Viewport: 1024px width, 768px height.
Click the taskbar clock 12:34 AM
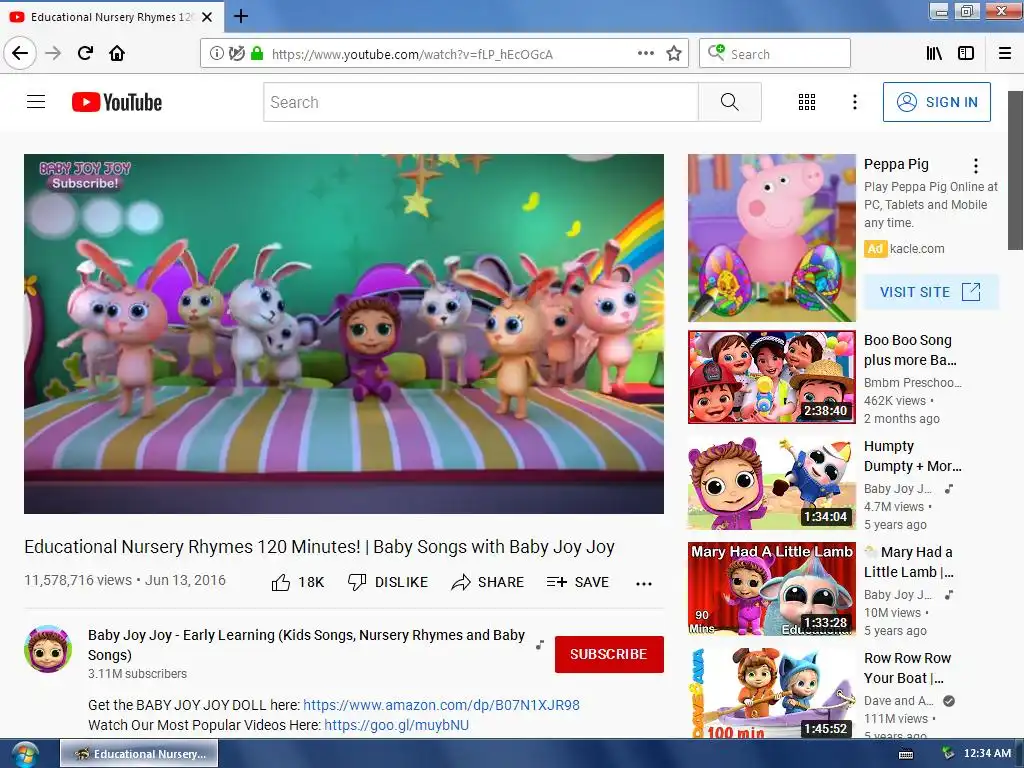click(x=987, y=753)
